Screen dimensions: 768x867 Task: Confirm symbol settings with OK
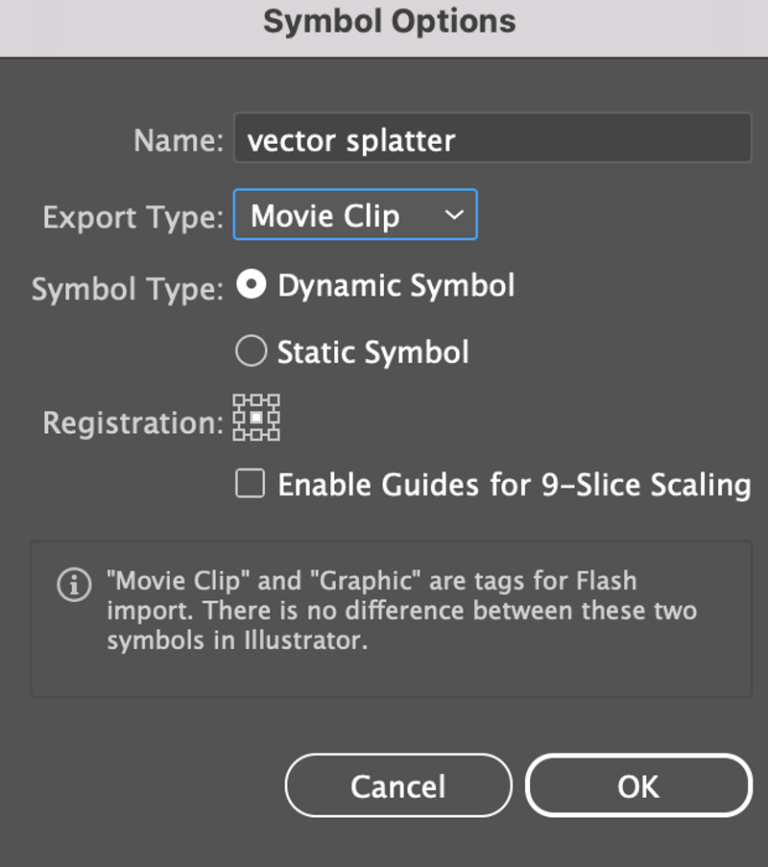(638, 786)
